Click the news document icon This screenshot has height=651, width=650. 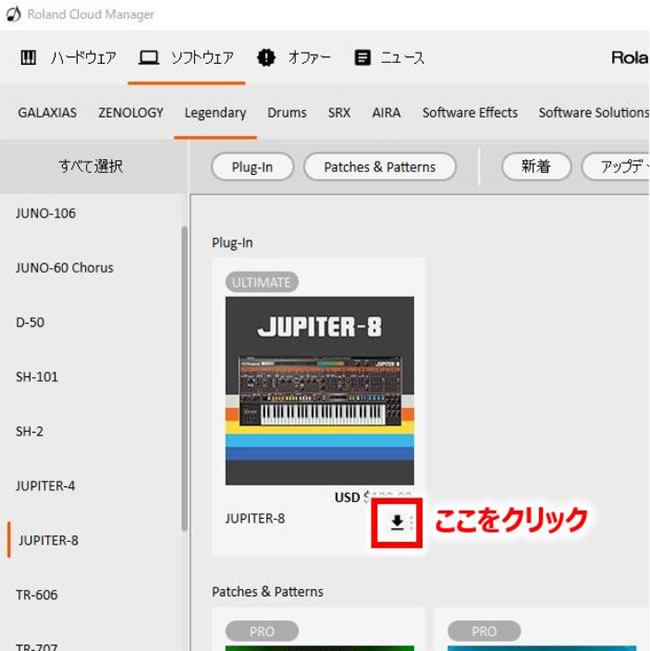(362, 57)
